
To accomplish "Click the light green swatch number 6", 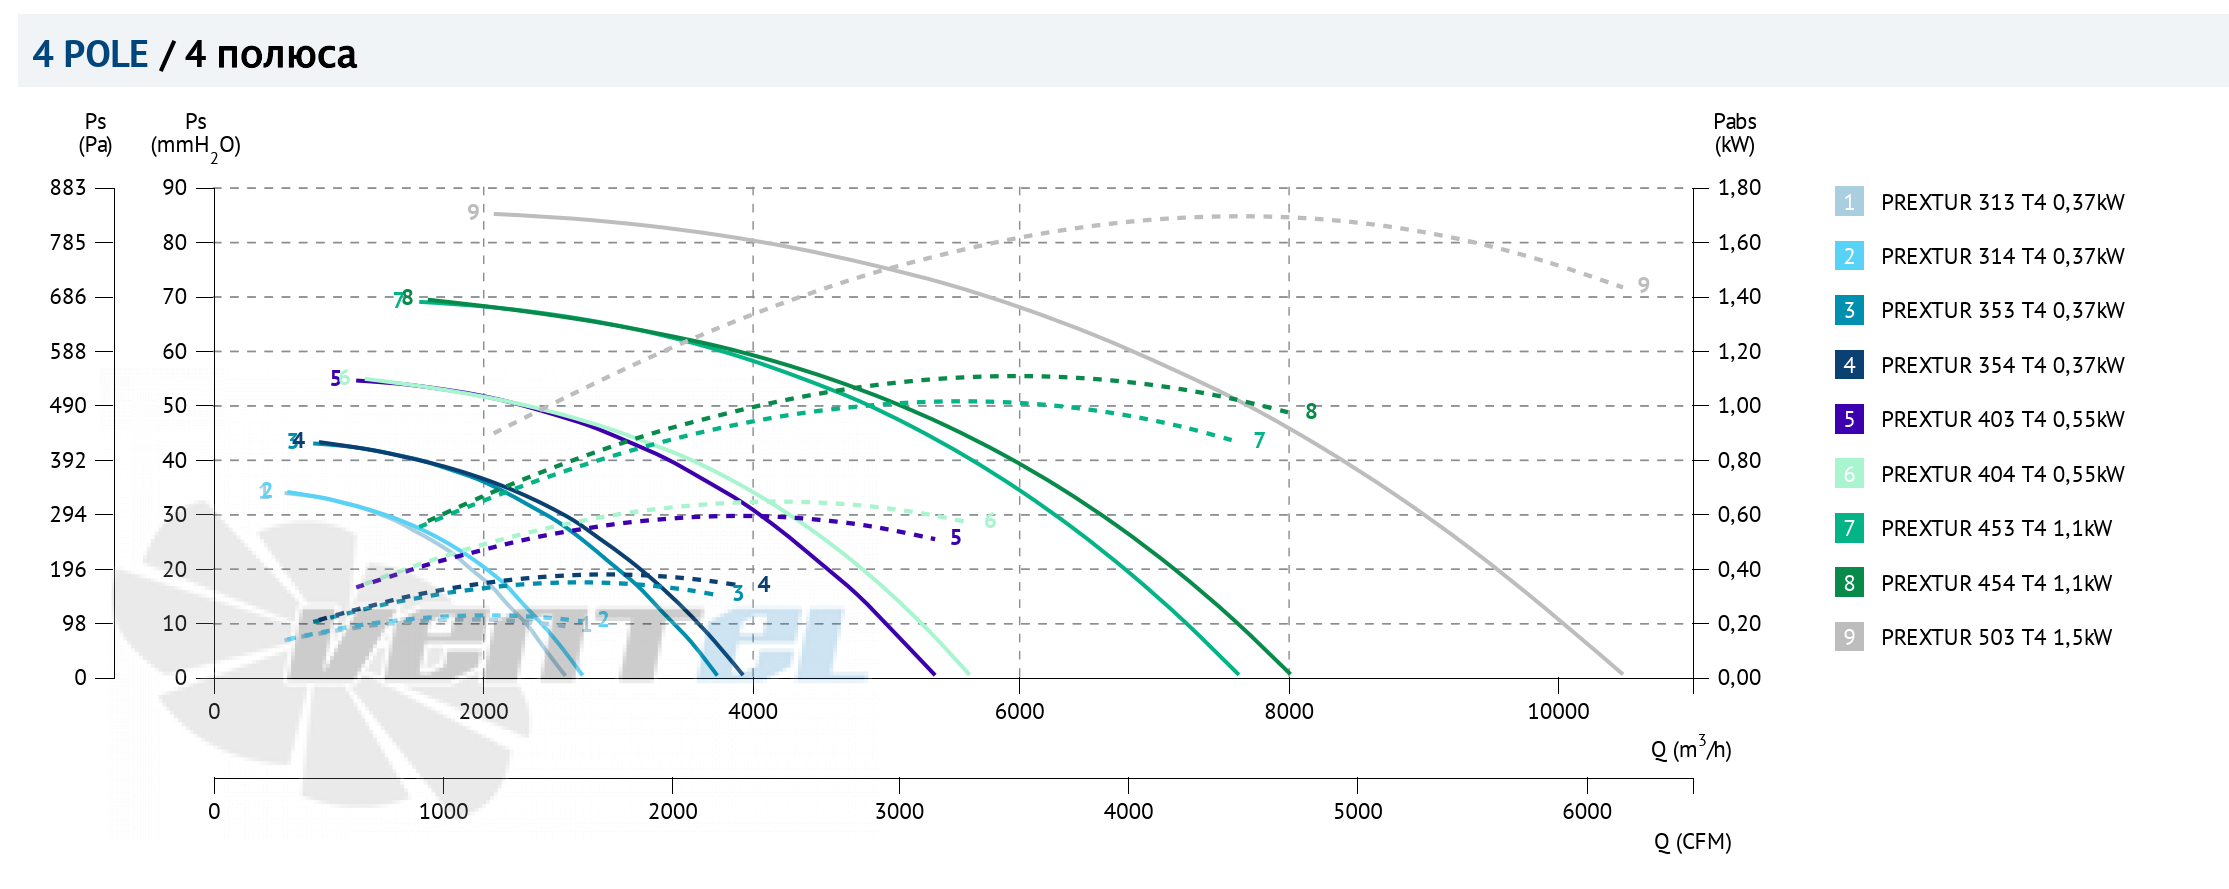I will [x=1849, y=474].
